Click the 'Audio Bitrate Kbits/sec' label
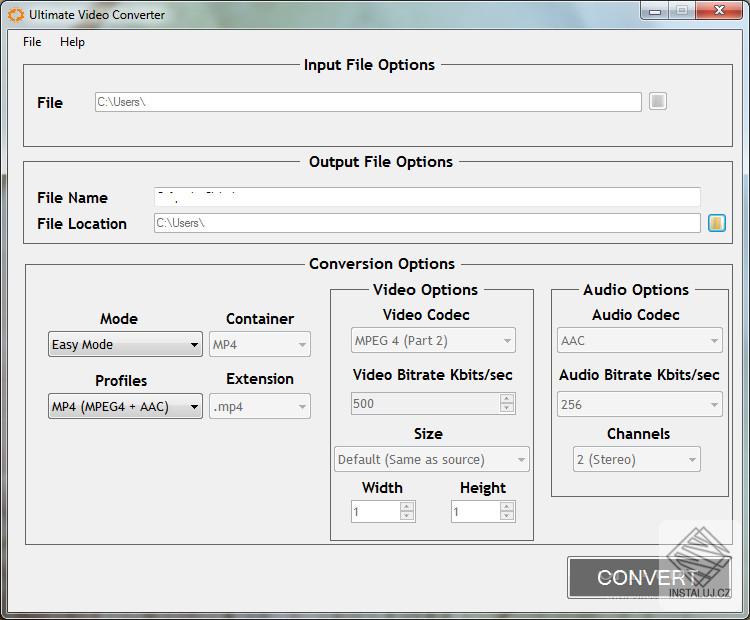Screen dimensions: 750x620 pos(639,375)
